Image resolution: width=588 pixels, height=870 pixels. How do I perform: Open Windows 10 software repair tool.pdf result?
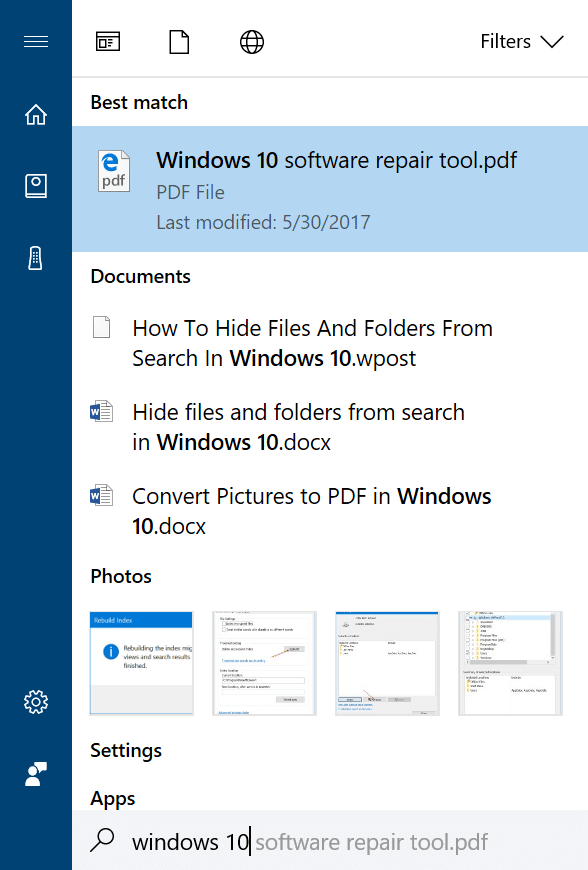pyautogui.click(x=330, y=189)
